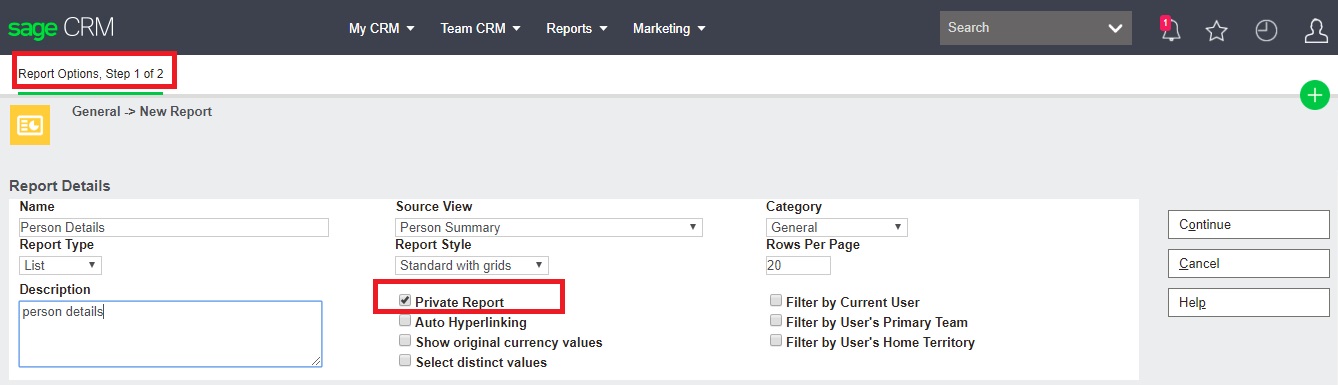This screenshot has height=385, width=1338.
Task: Click the Rows Per Page field
Action: pos(798,265)
